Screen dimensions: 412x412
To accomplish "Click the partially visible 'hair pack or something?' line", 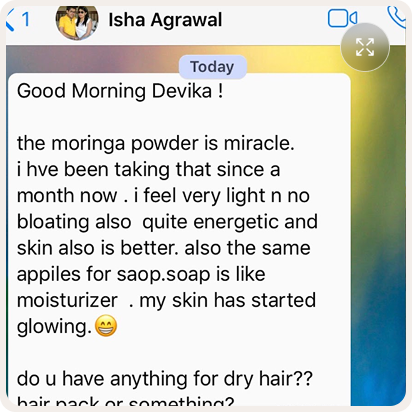I will 125,400.
